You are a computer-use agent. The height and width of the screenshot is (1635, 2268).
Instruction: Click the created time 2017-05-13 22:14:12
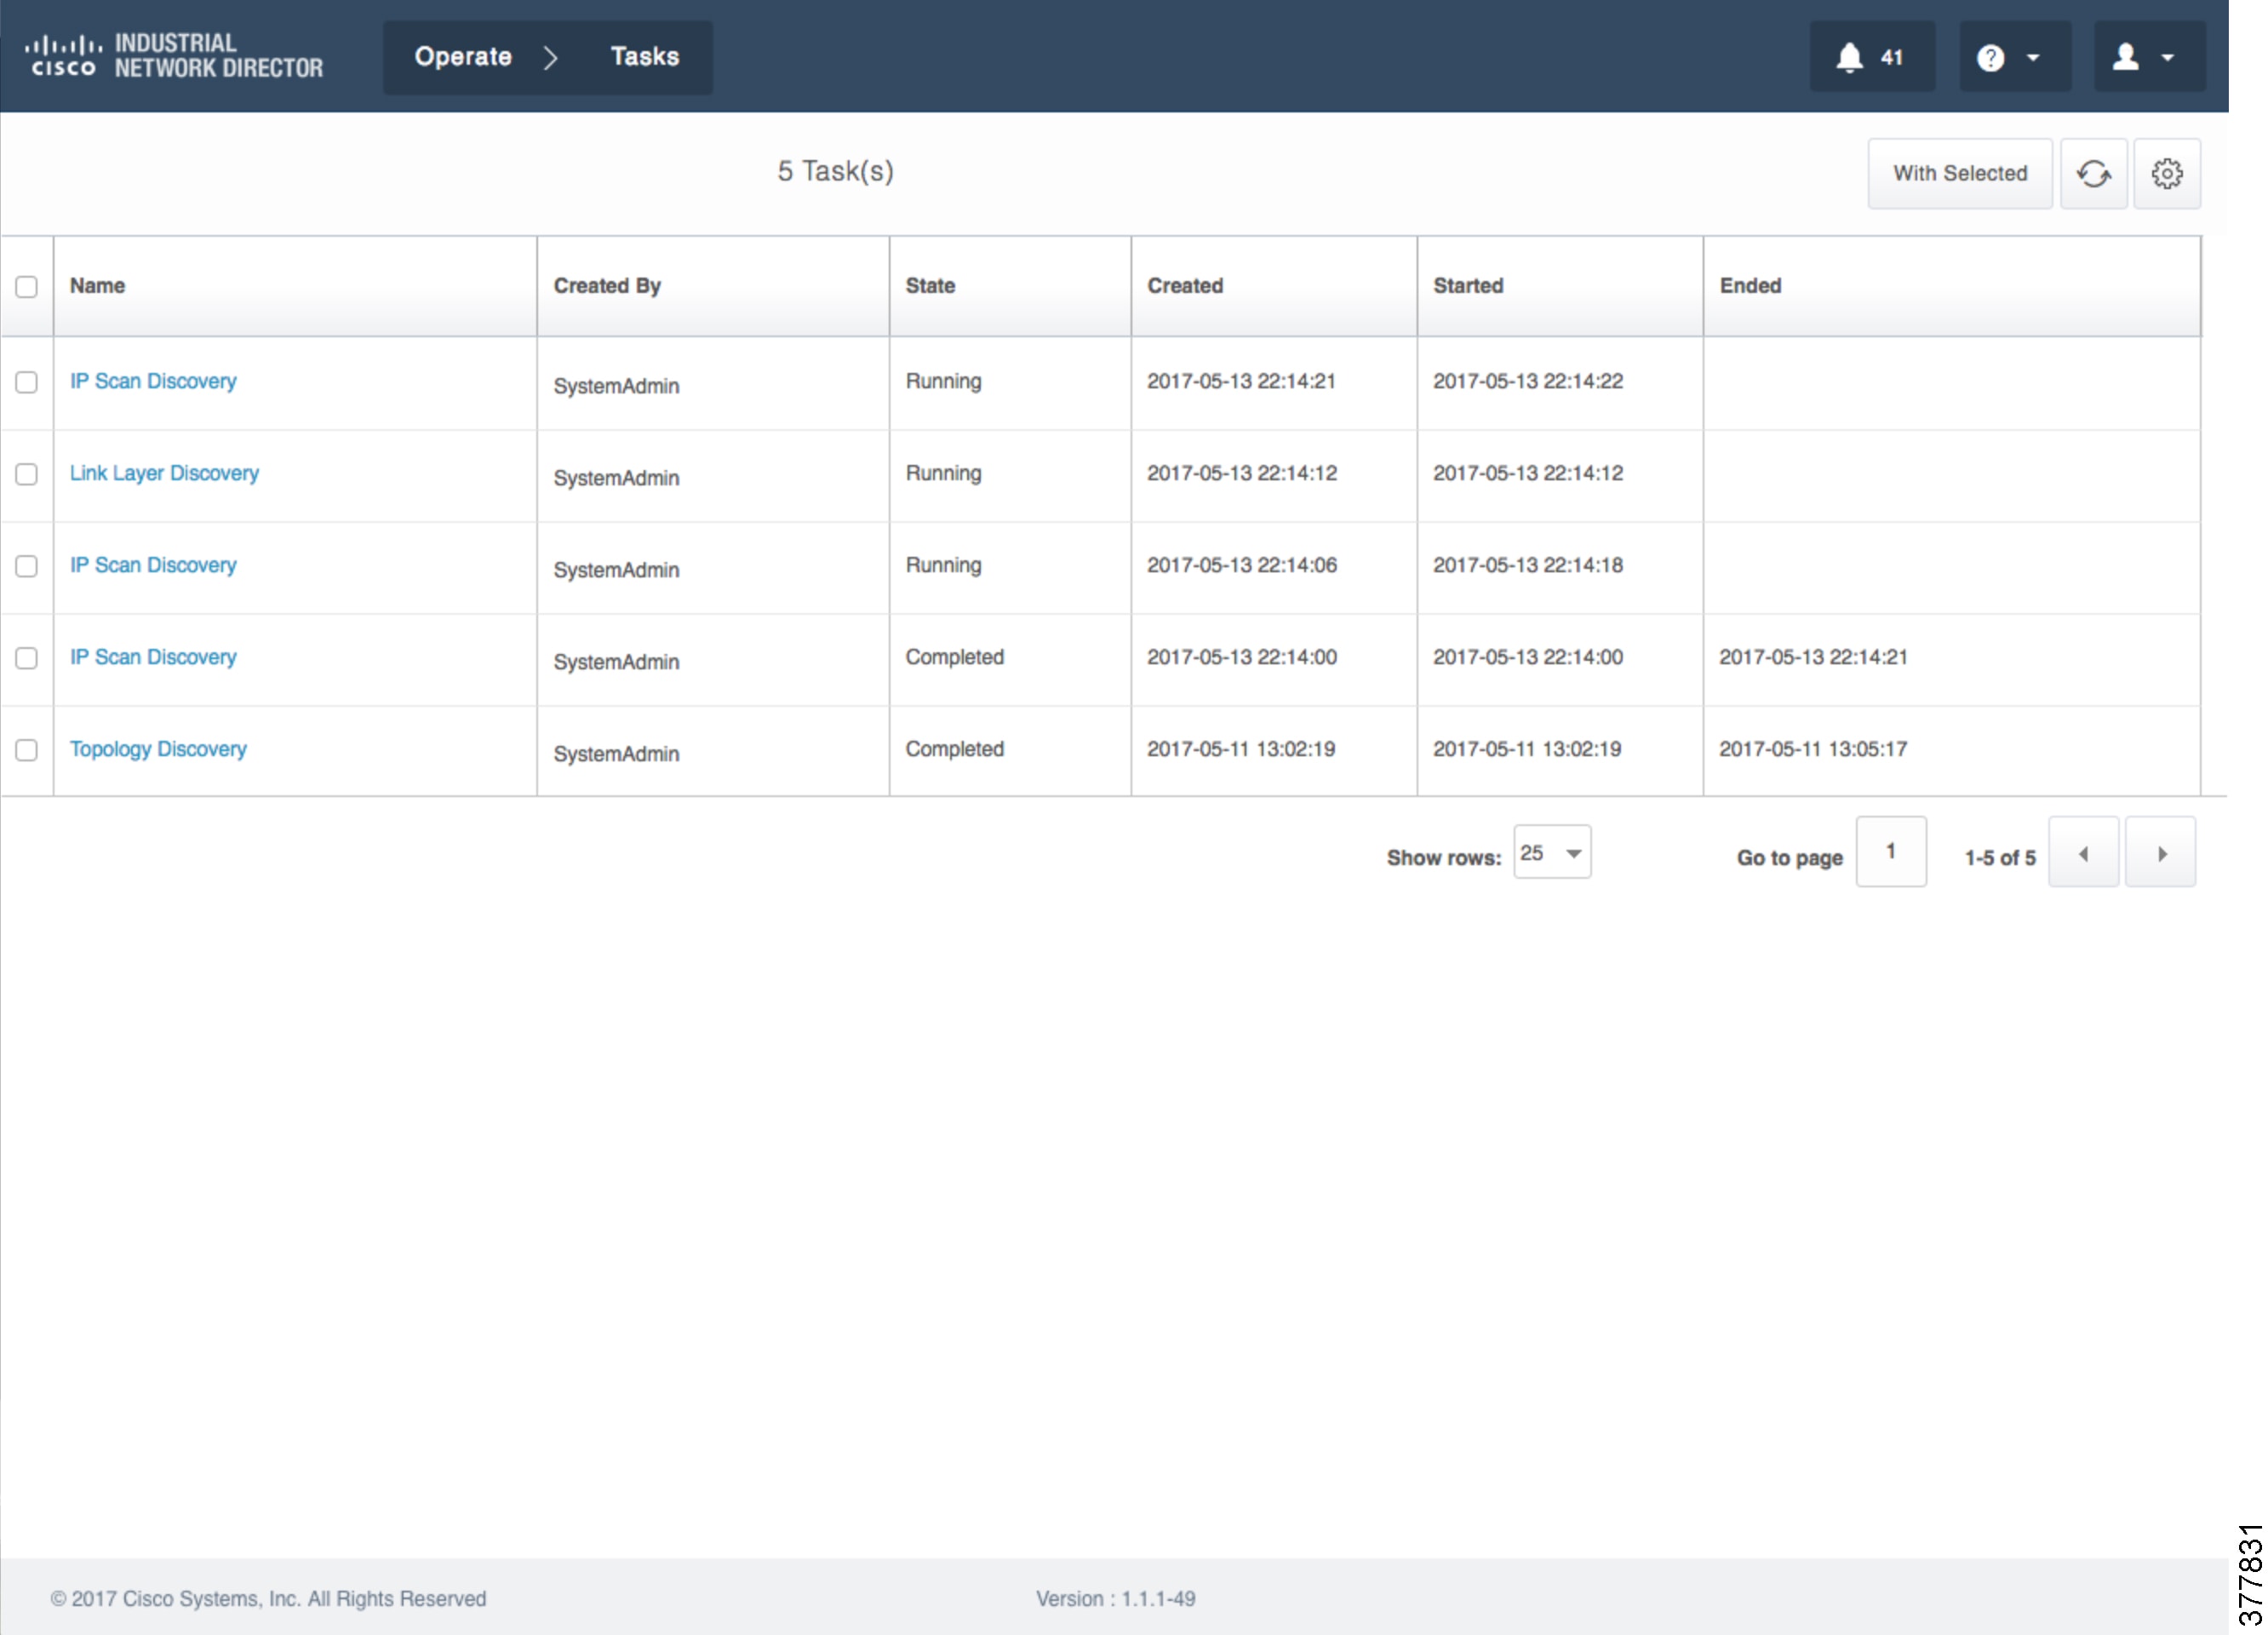tap(1241, 473)
